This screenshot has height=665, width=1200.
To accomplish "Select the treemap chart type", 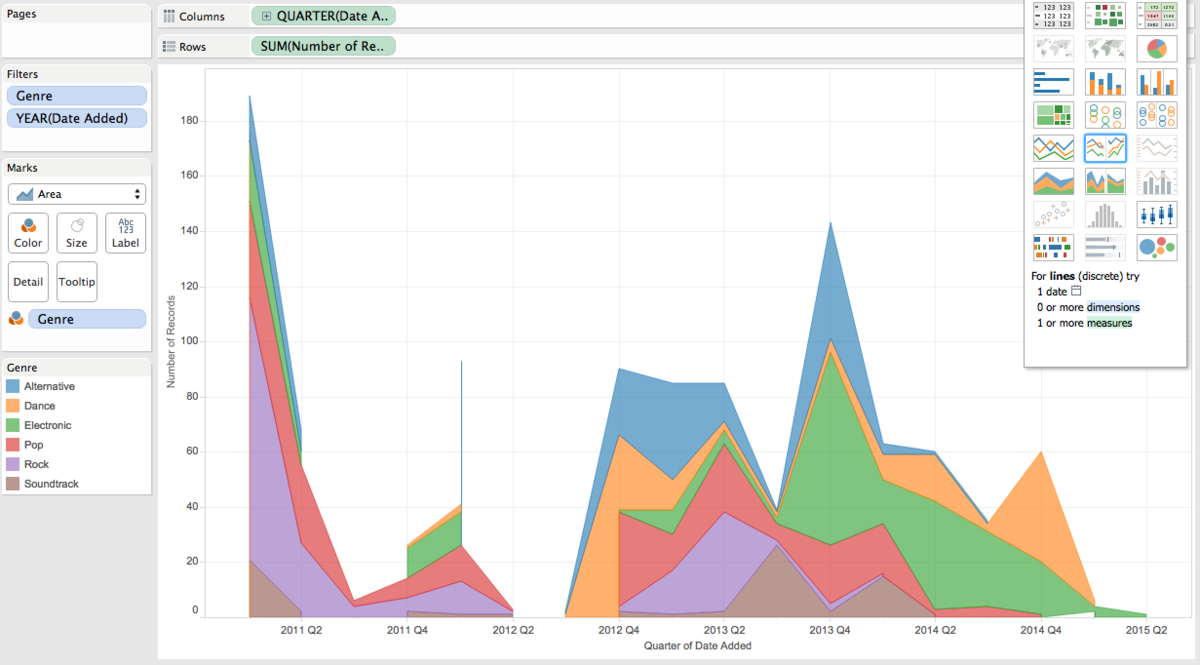I will click(x=1053, y=115).
